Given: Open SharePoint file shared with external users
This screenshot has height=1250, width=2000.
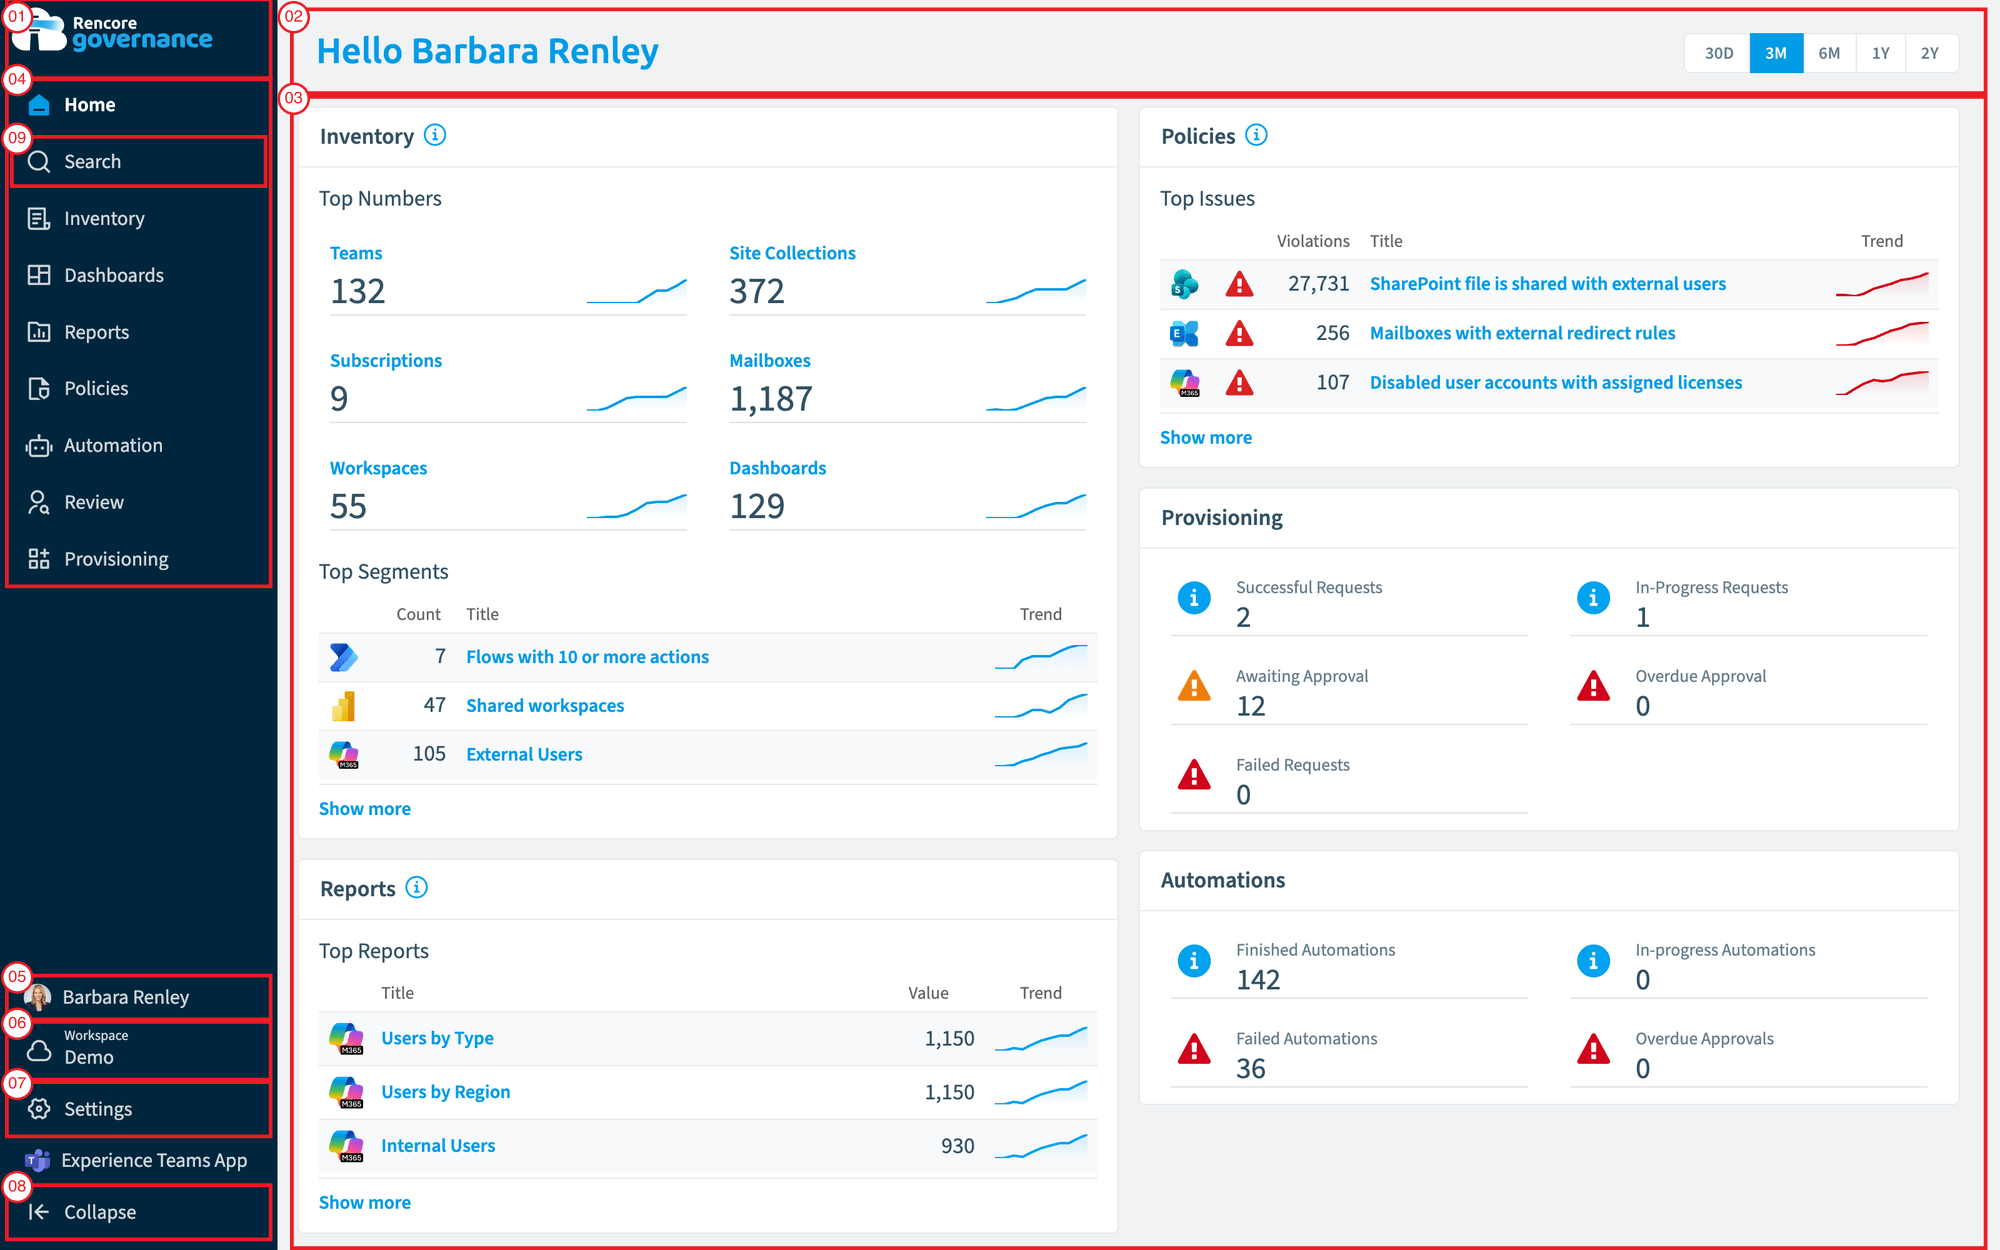Looking at the screenshot, I should click(x=1547, y=284).
